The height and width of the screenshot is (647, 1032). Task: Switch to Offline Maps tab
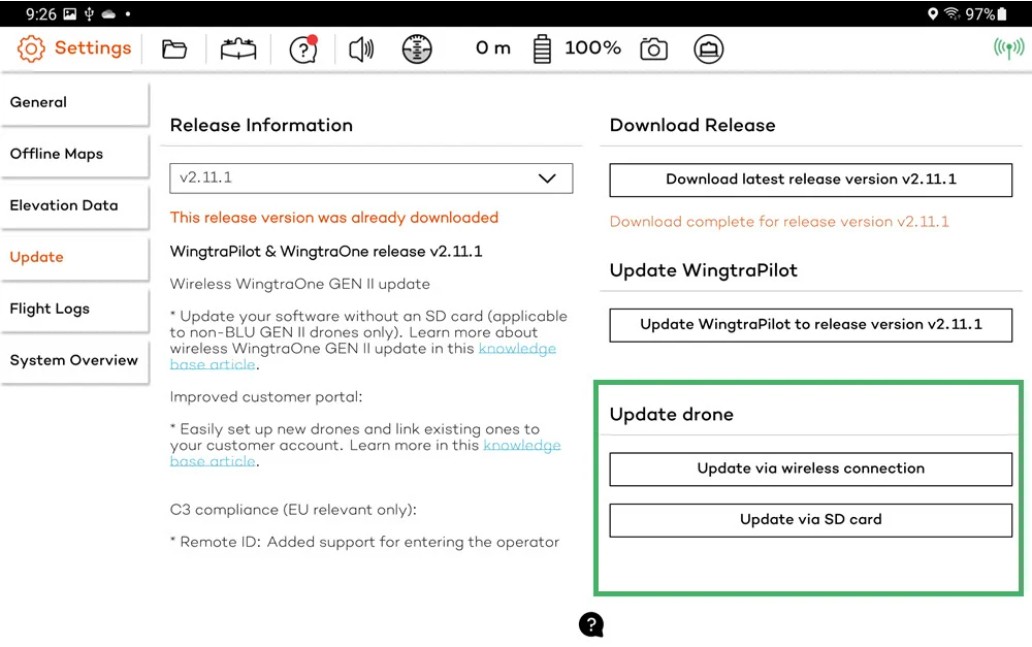point(74,154)
